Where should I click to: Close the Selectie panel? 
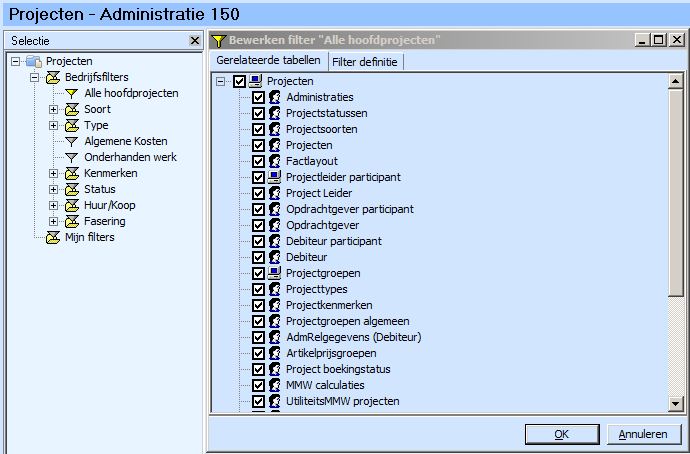tap(195, 41)
